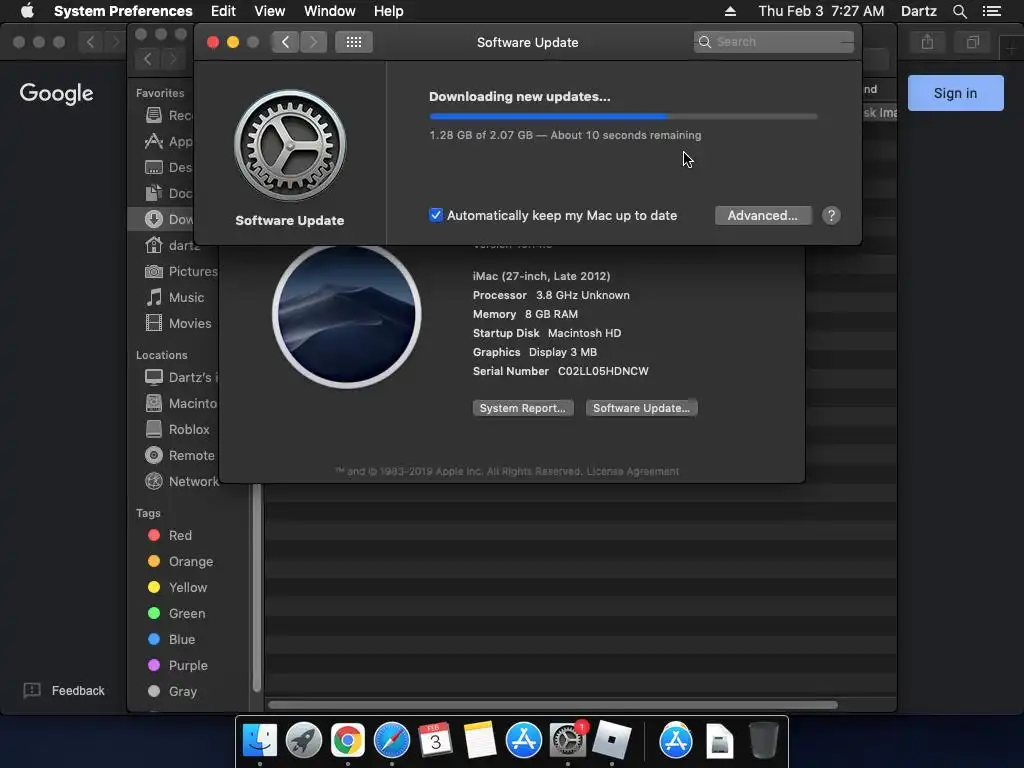Click the Apple menu logo

[x=27, y=11]
